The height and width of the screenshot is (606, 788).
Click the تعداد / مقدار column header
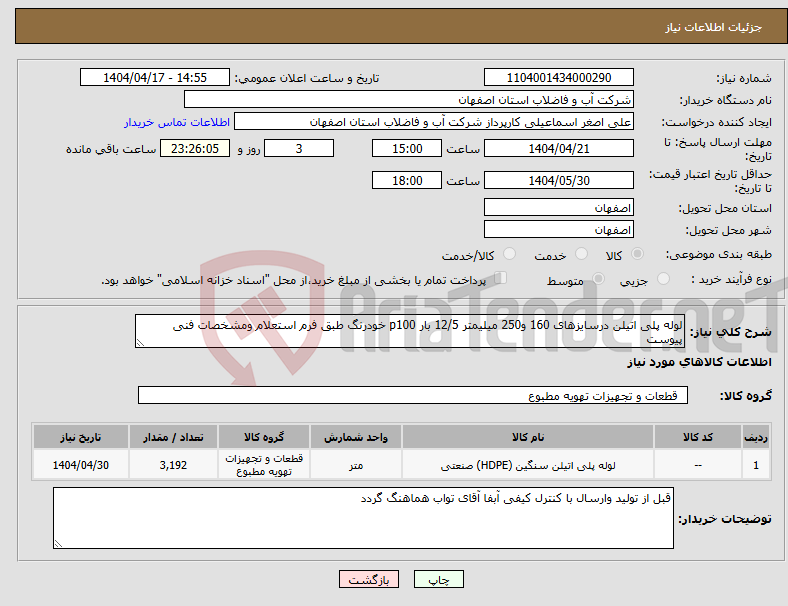173,437
